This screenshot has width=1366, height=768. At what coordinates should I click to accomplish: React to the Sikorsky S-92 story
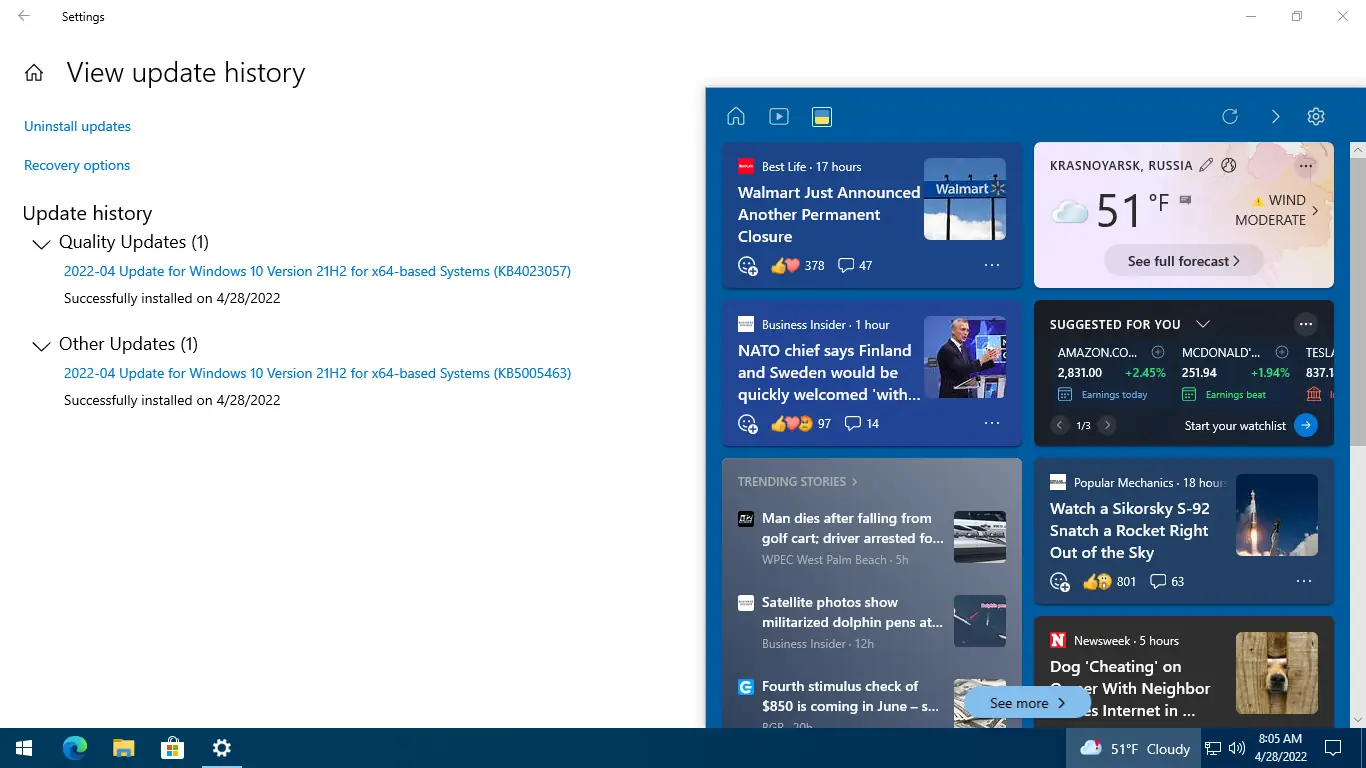pyautogui.click(x=1060, y=581)
